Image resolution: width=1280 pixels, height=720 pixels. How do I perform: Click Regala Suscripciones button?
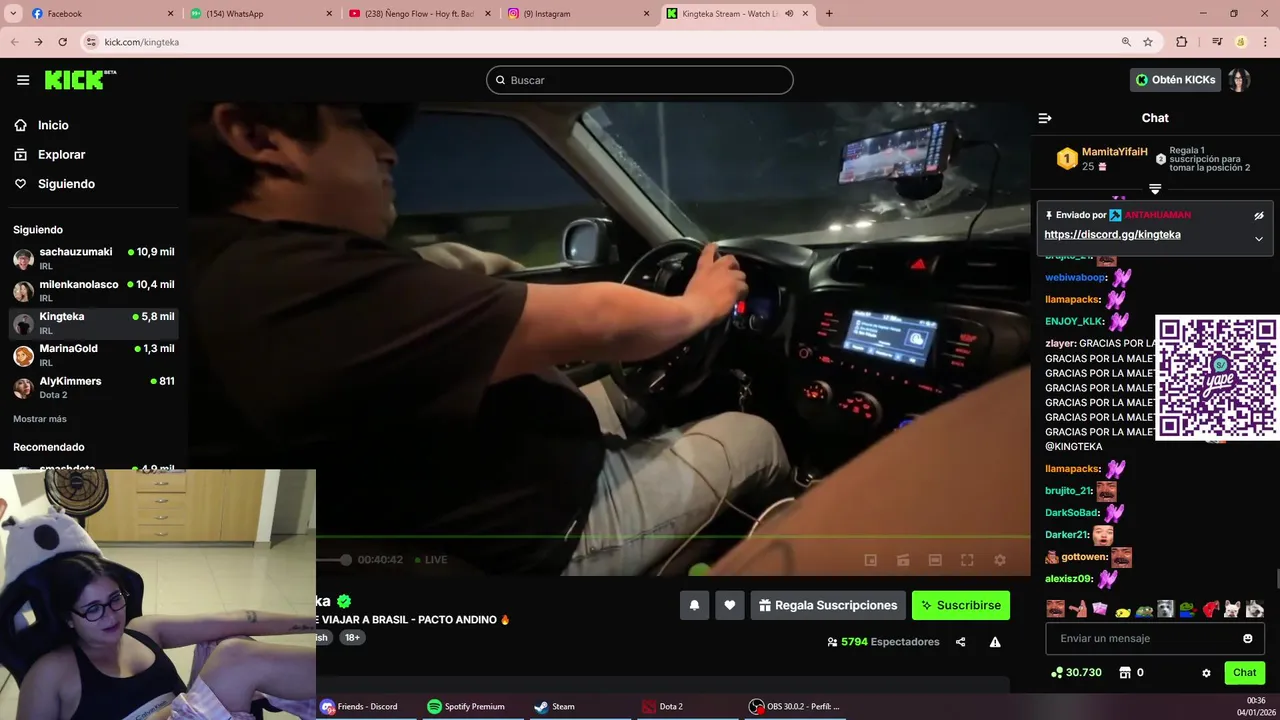(x=828, y=605)
